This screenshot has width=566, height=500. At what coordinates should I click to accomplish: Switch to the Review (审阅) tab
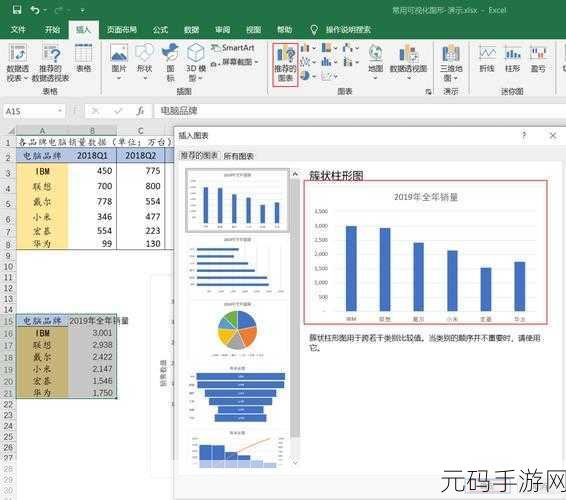tap(222, 30)
